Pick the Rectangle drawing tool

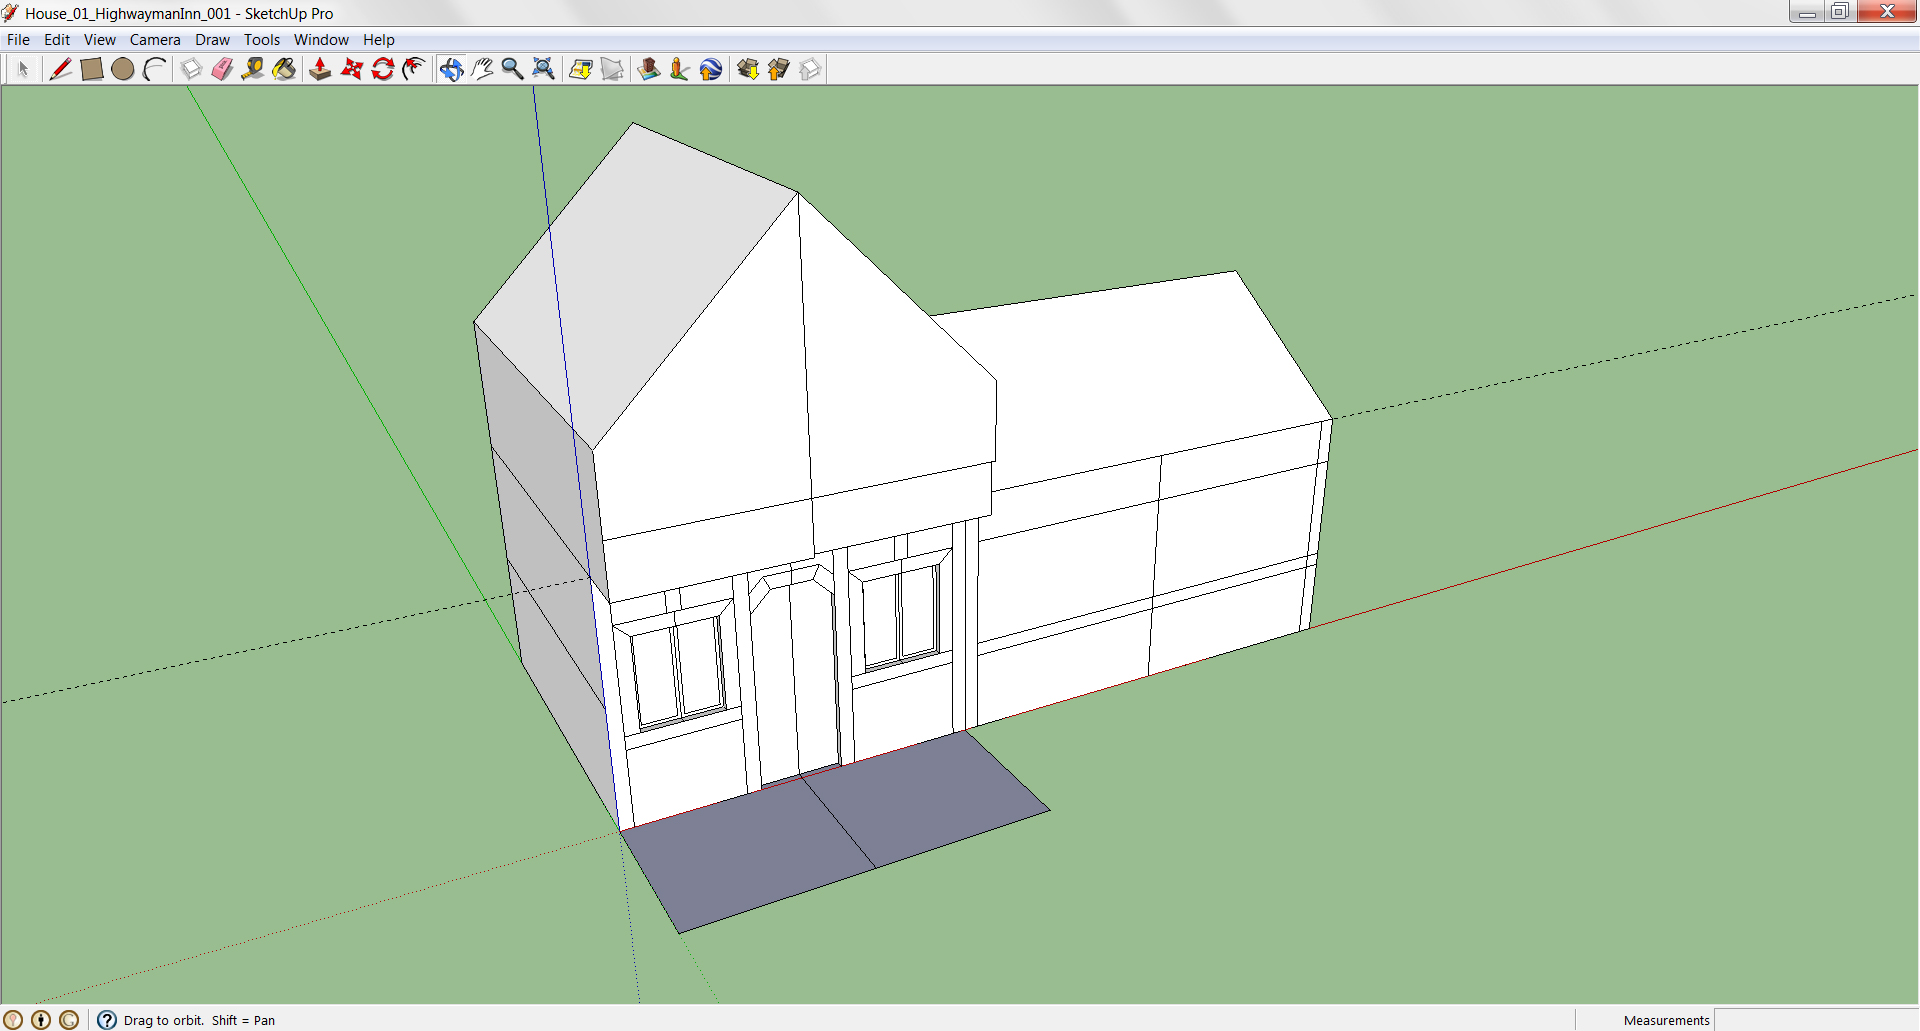pos(91,69)
